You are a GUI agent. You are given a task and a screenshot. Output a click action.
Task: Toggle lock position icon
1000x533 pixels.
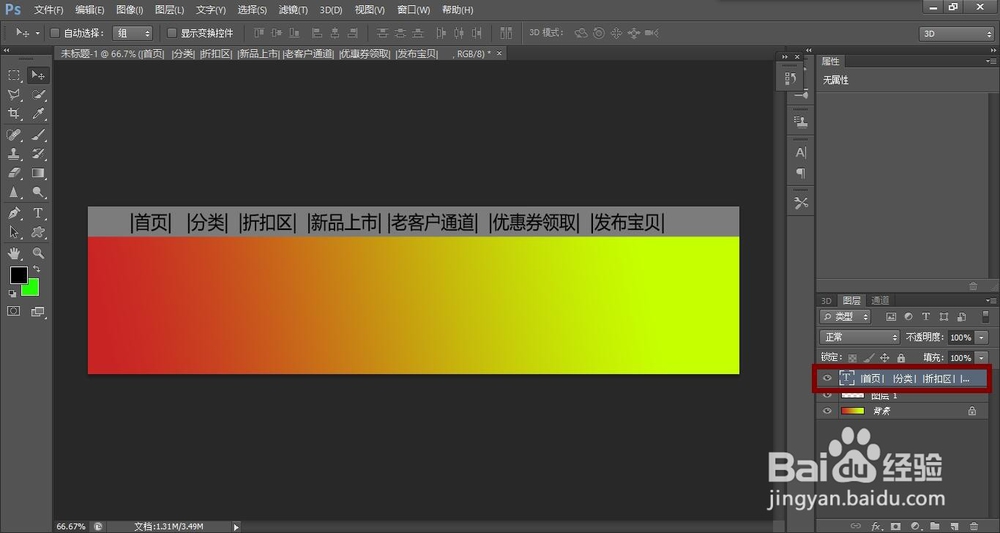tap(885, 358)
